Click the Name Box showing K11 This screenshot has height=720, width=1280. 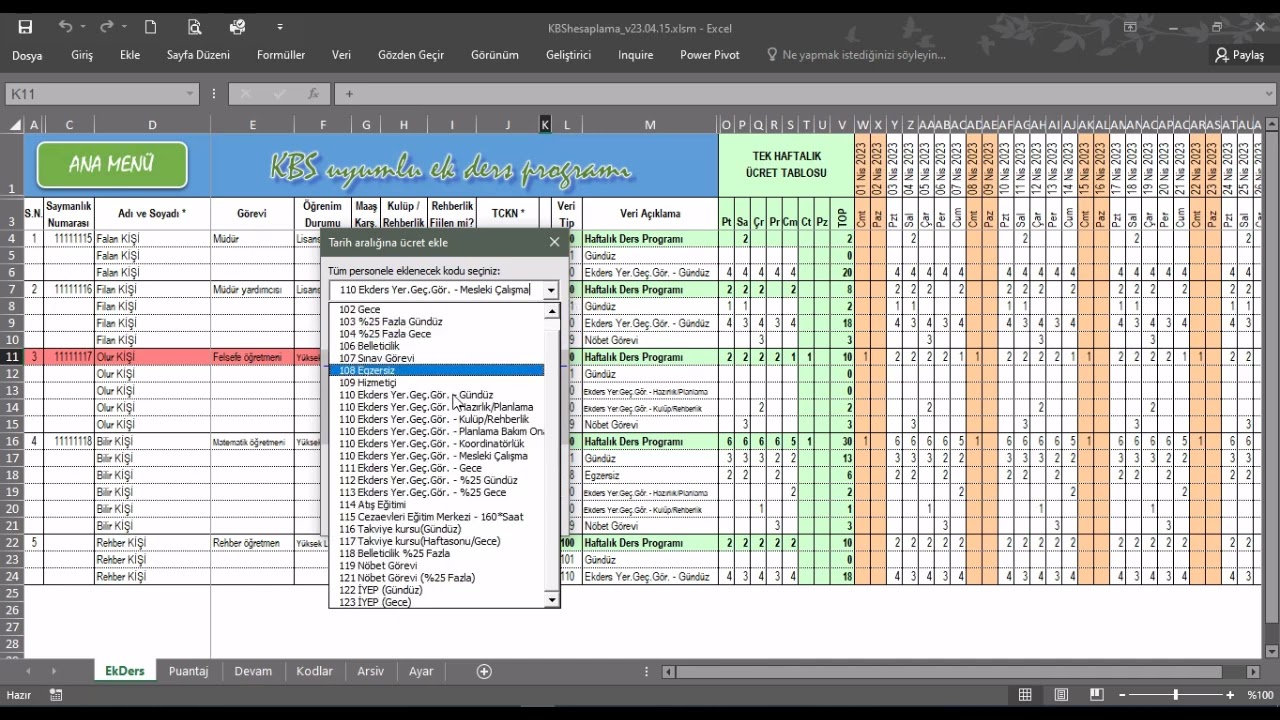point(95,94)
